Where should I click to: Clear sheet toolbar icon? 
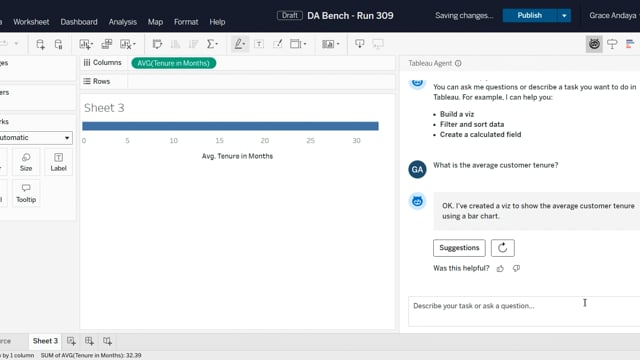click(x=125, y=44)
